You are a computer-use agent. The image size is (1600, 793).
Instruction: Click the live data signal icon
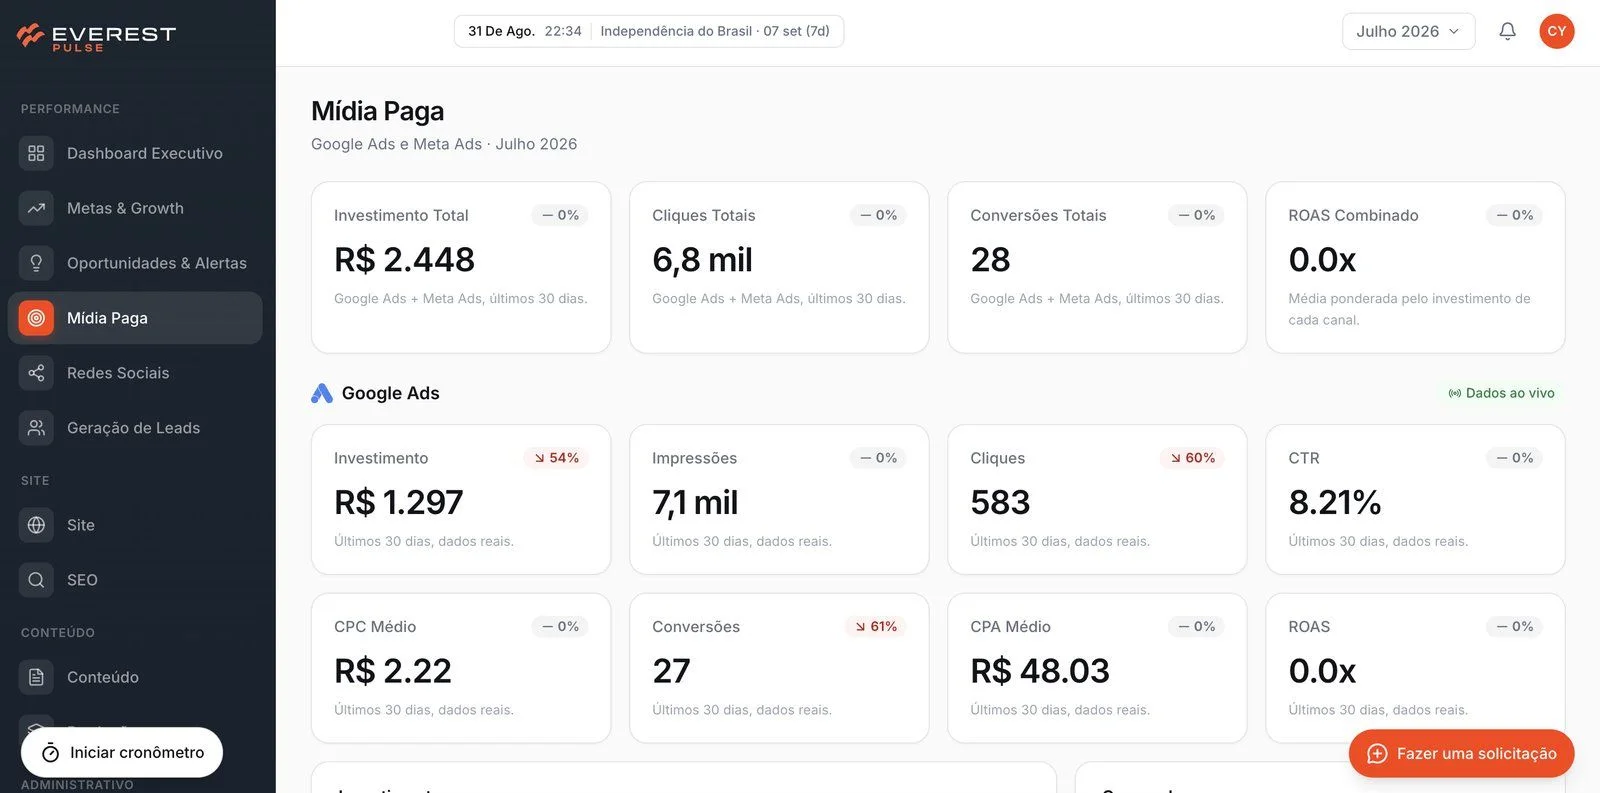1455,393
